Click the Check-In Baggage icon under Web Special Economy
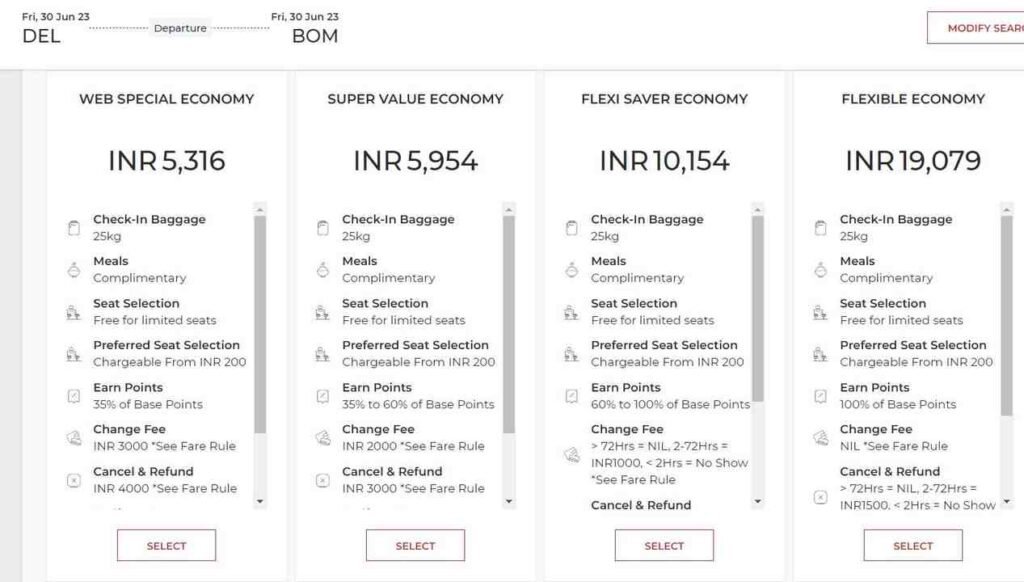This screenshot has width=1024, height=582. point(74,227)
